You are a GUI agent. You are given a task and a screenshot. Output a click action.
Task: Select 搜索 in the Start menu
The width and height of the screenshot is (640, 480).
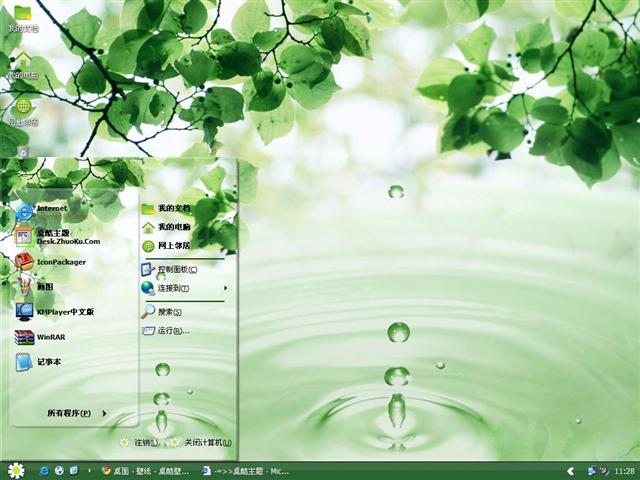[x=168, y=312]
